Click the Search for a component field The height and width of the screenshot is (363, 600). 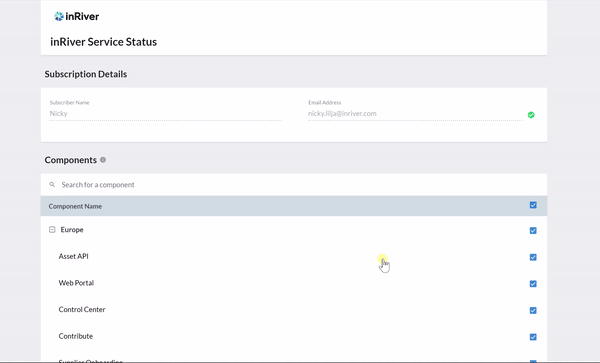coord(294,185)
